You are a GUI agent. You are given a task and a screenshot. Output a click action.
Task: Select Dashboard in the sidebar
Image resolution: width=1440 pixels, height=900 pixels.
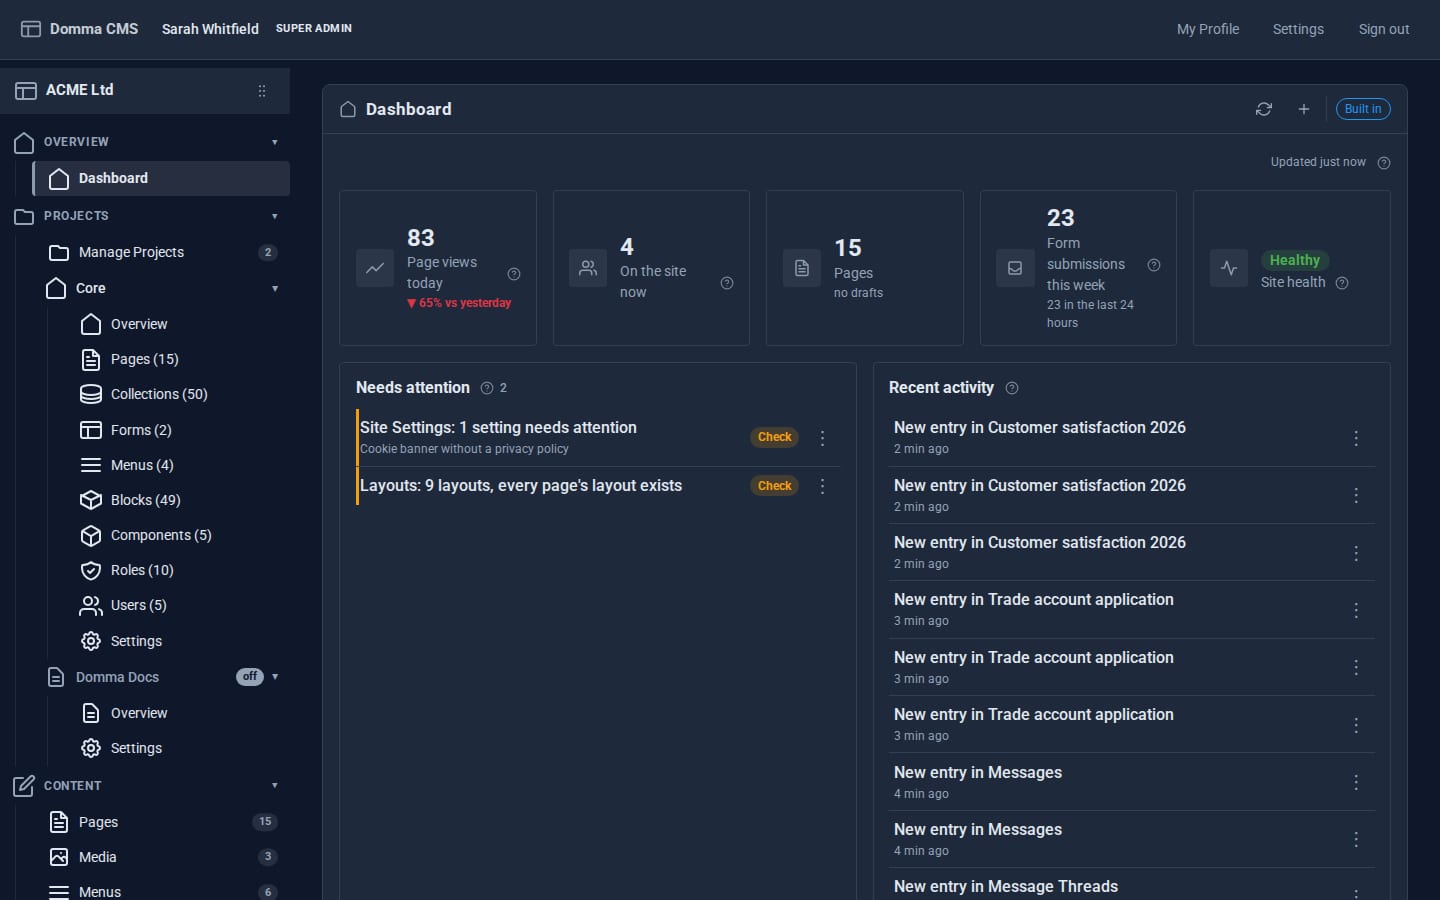[162, 178]
